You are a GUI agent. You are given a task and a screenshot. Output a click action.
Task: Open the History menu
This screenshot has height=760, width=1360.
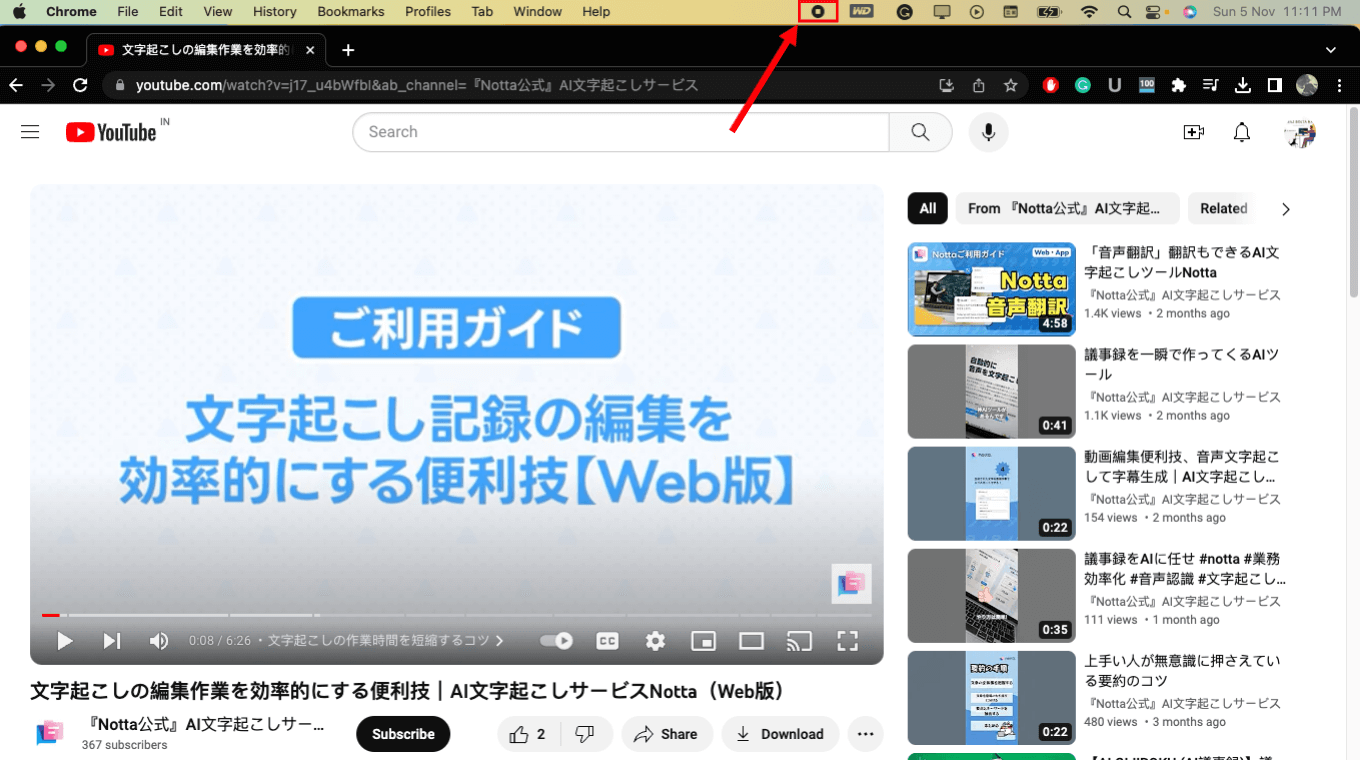click(275, 12)
